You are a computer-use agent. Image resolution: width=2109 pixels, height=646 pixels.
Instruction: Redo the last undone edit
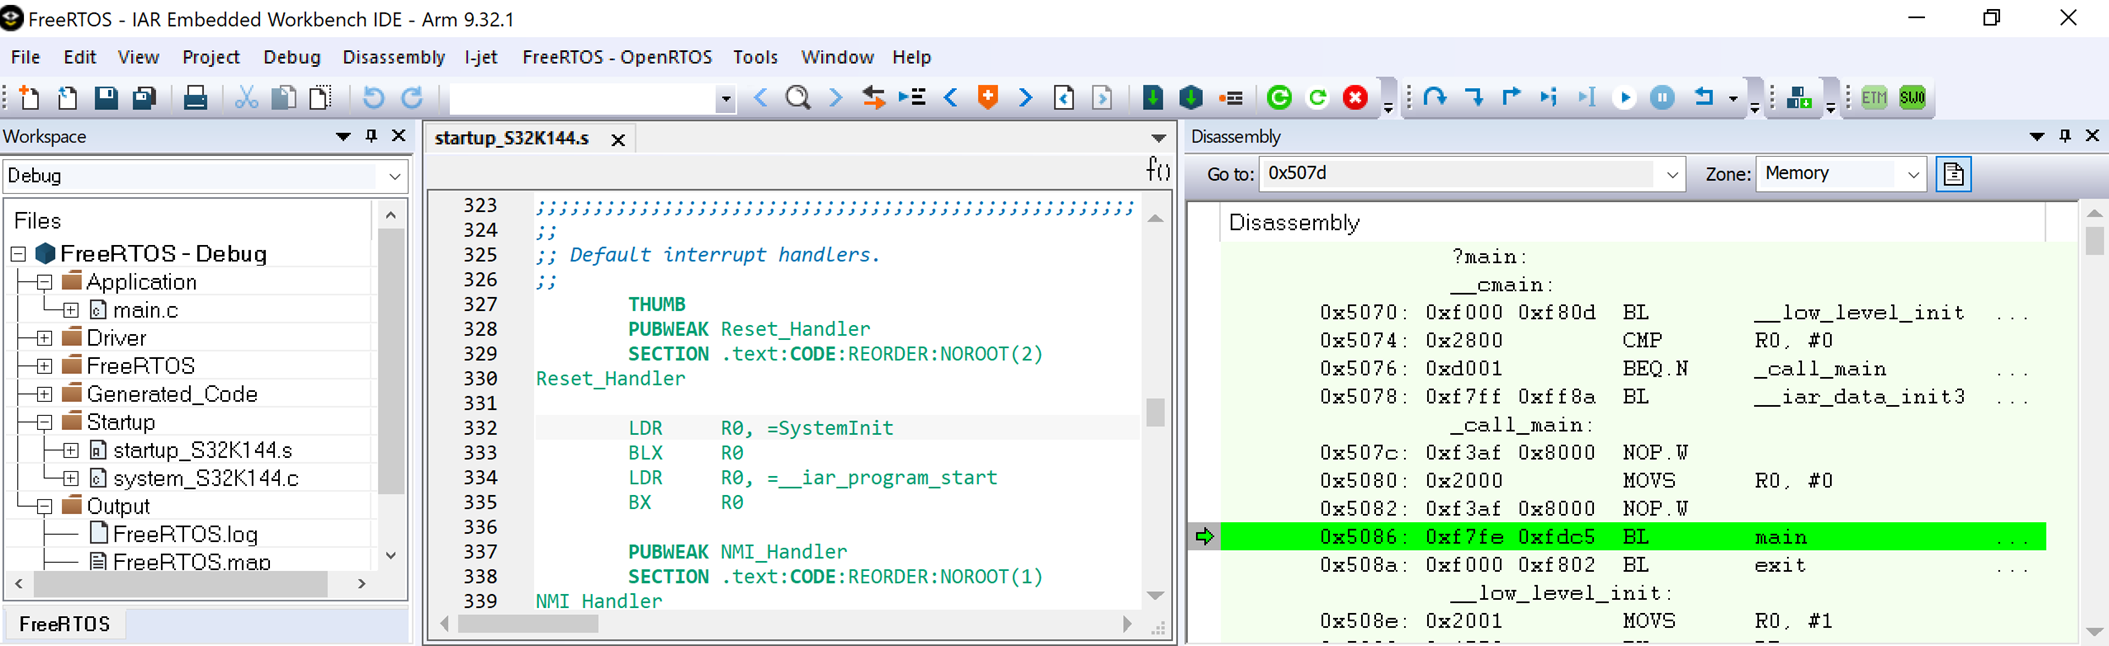412,97
